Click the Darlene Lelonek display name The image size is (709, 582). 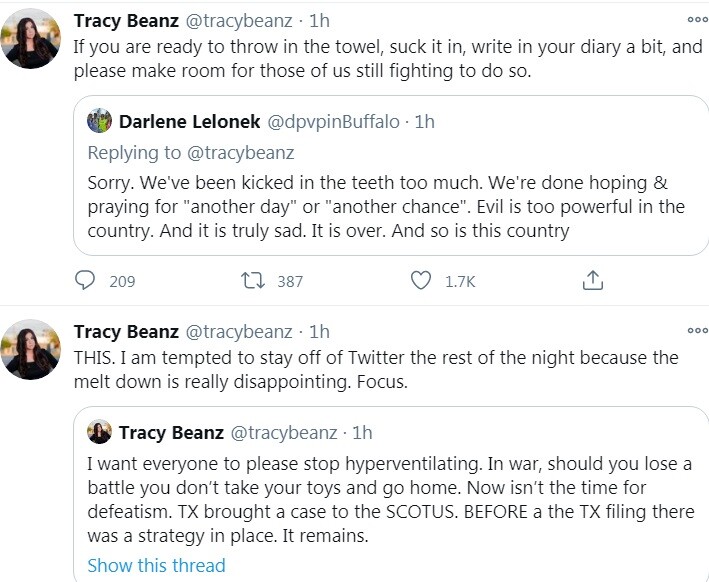187,122
